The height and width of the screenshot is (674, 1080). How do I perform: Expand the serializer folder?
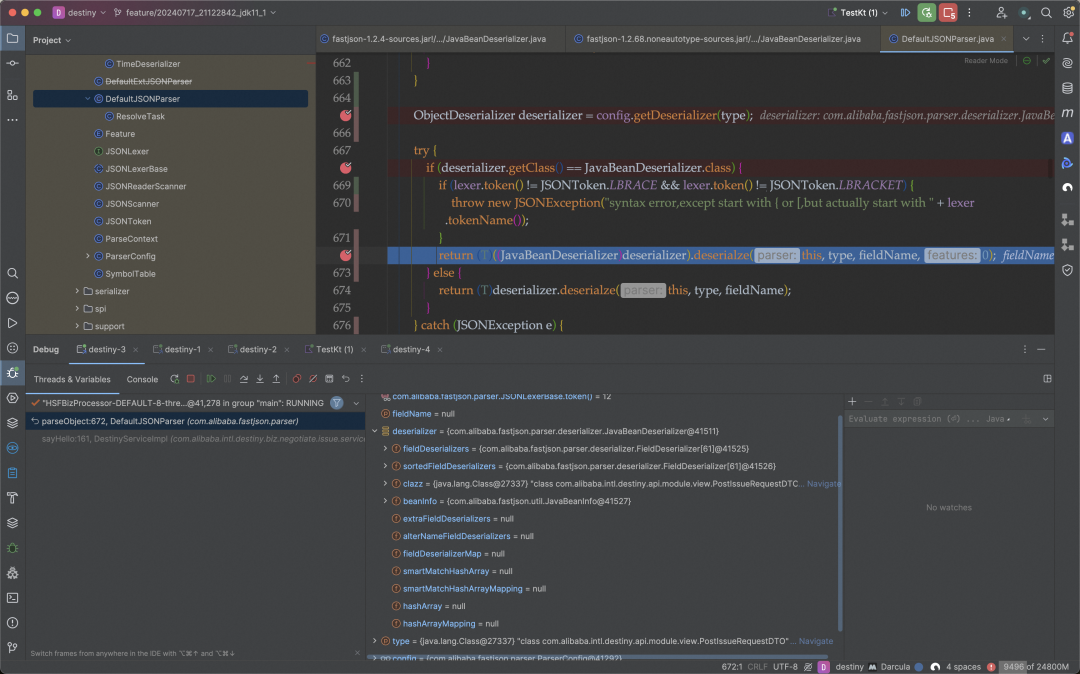tap(76, 291)
